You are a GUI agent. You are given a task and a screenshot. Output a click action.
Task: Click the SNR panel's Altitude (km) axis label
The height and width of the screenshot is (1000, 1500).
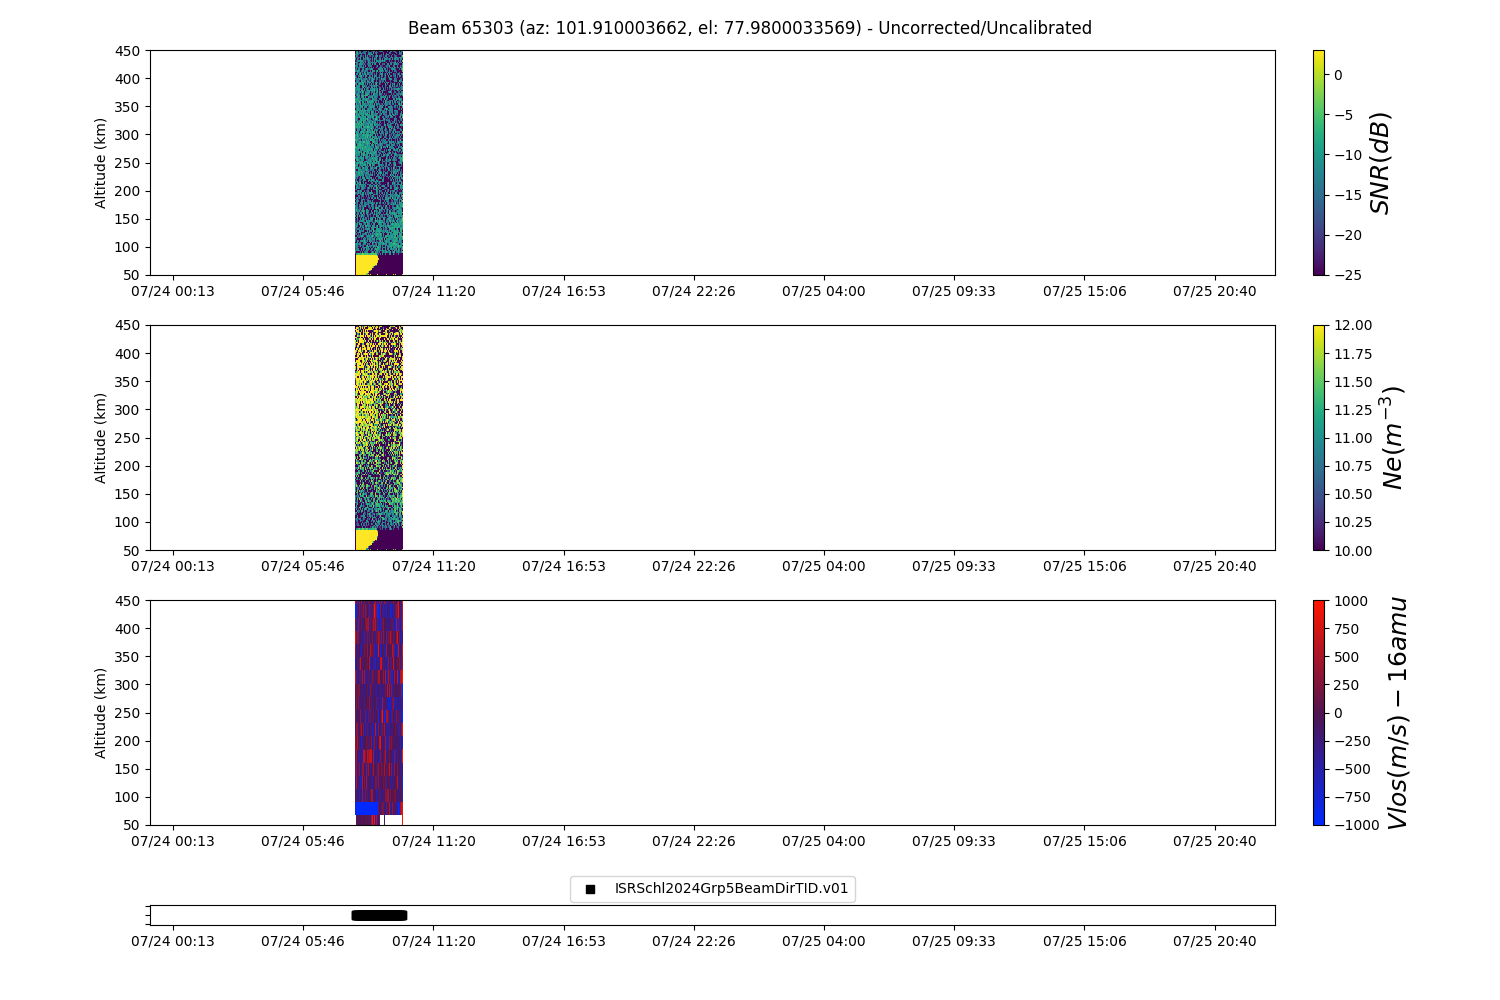(101, 162)
